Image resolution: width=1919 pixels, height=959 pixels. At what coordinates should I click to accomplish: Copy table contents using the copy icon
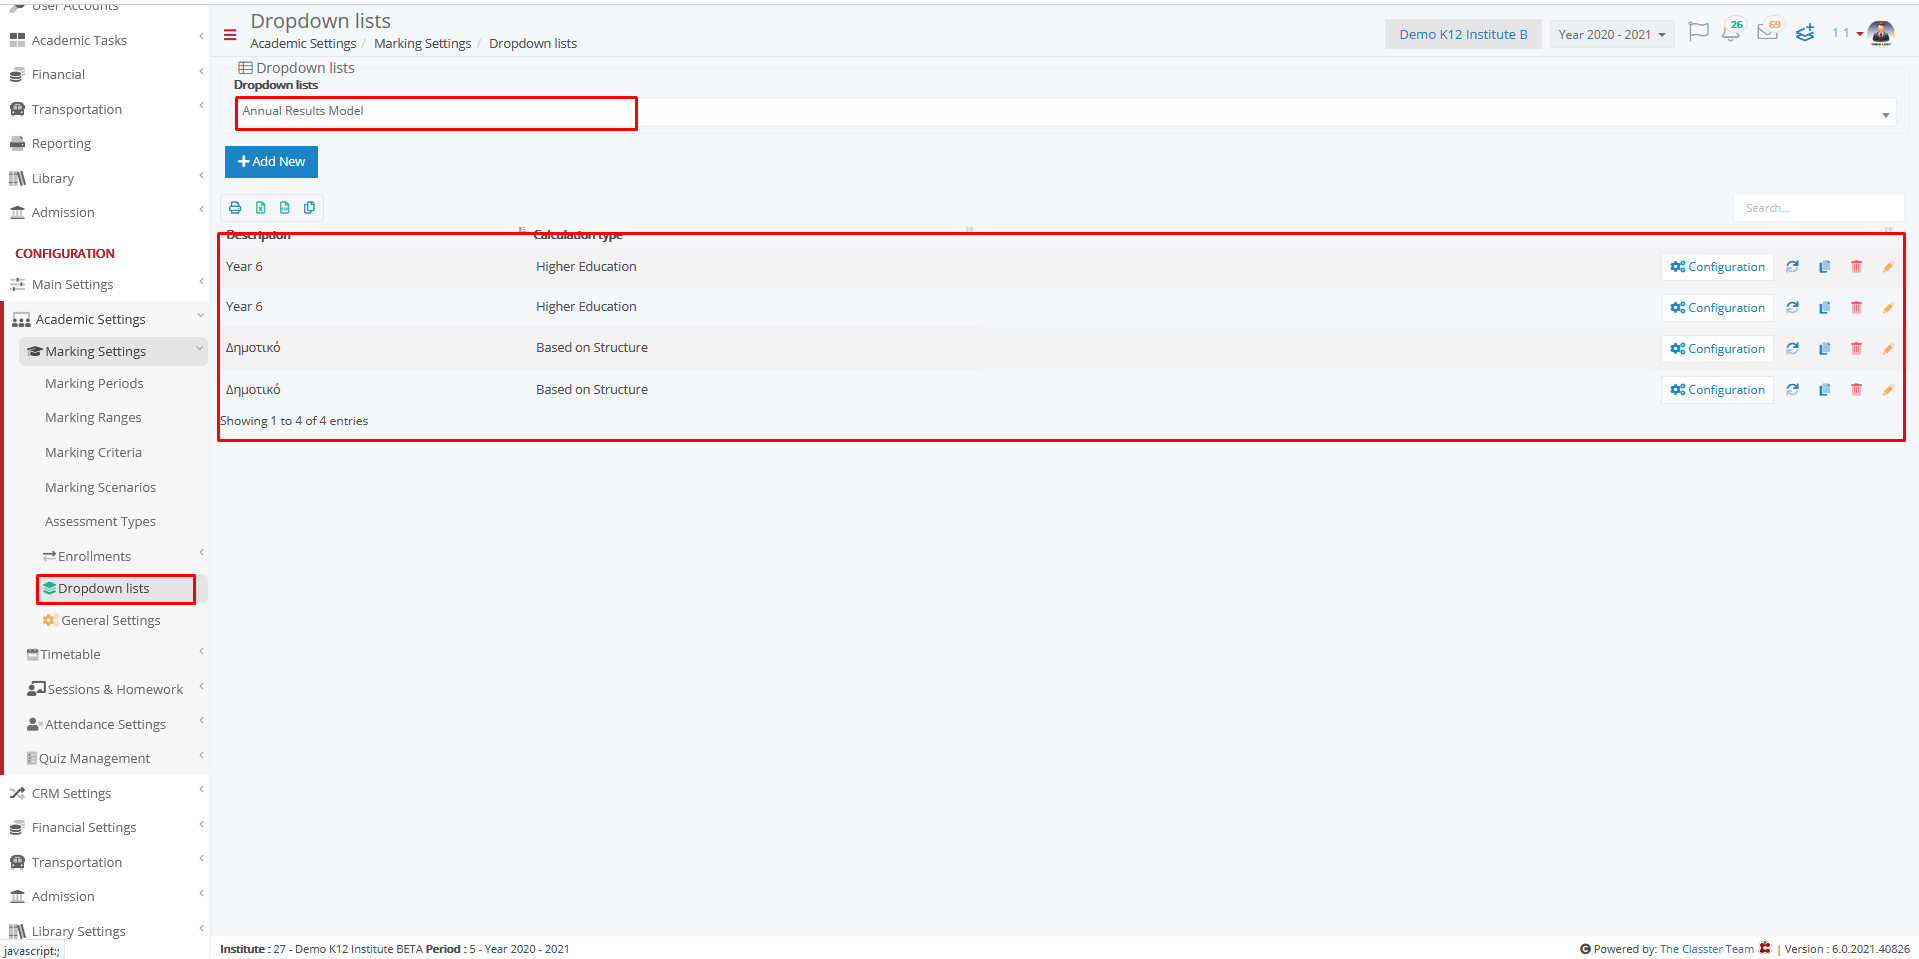[310, 207]
